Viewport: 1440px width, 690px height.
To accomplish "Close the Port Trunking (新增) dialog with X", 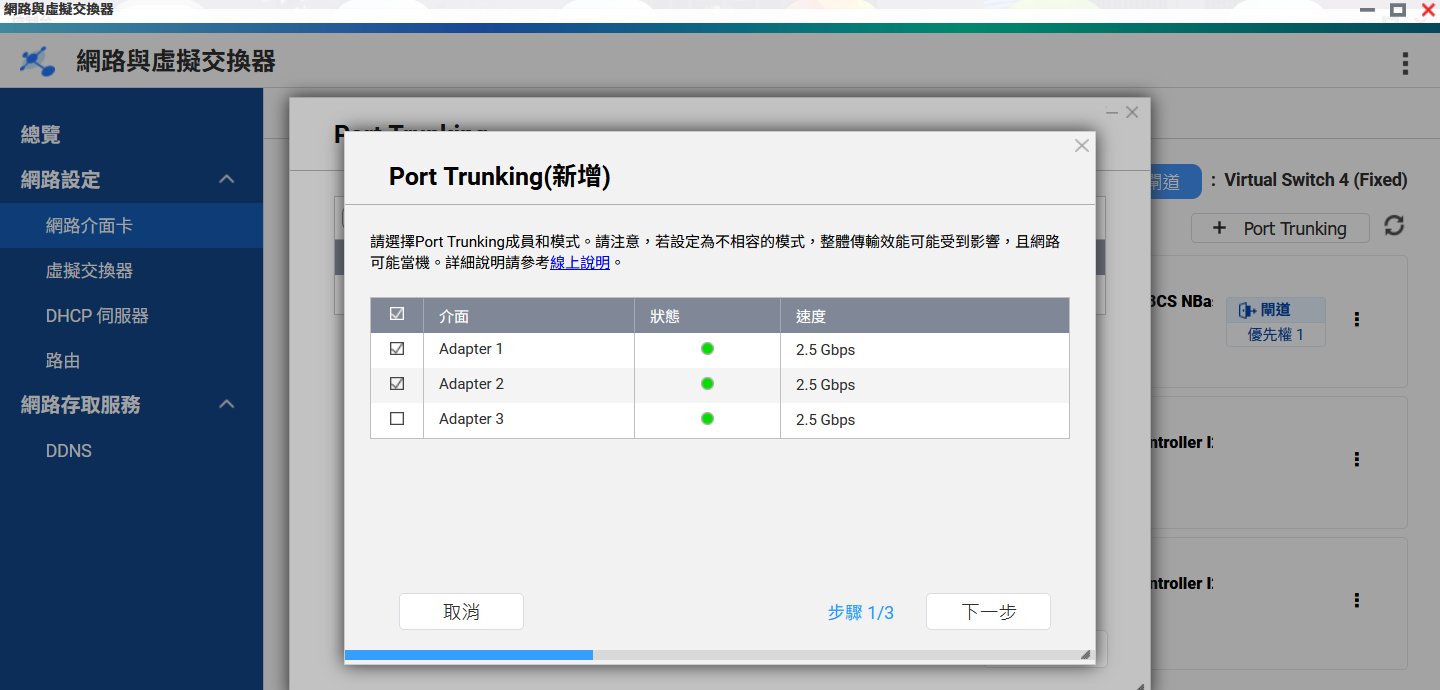I will click(x=1081, y=146).
